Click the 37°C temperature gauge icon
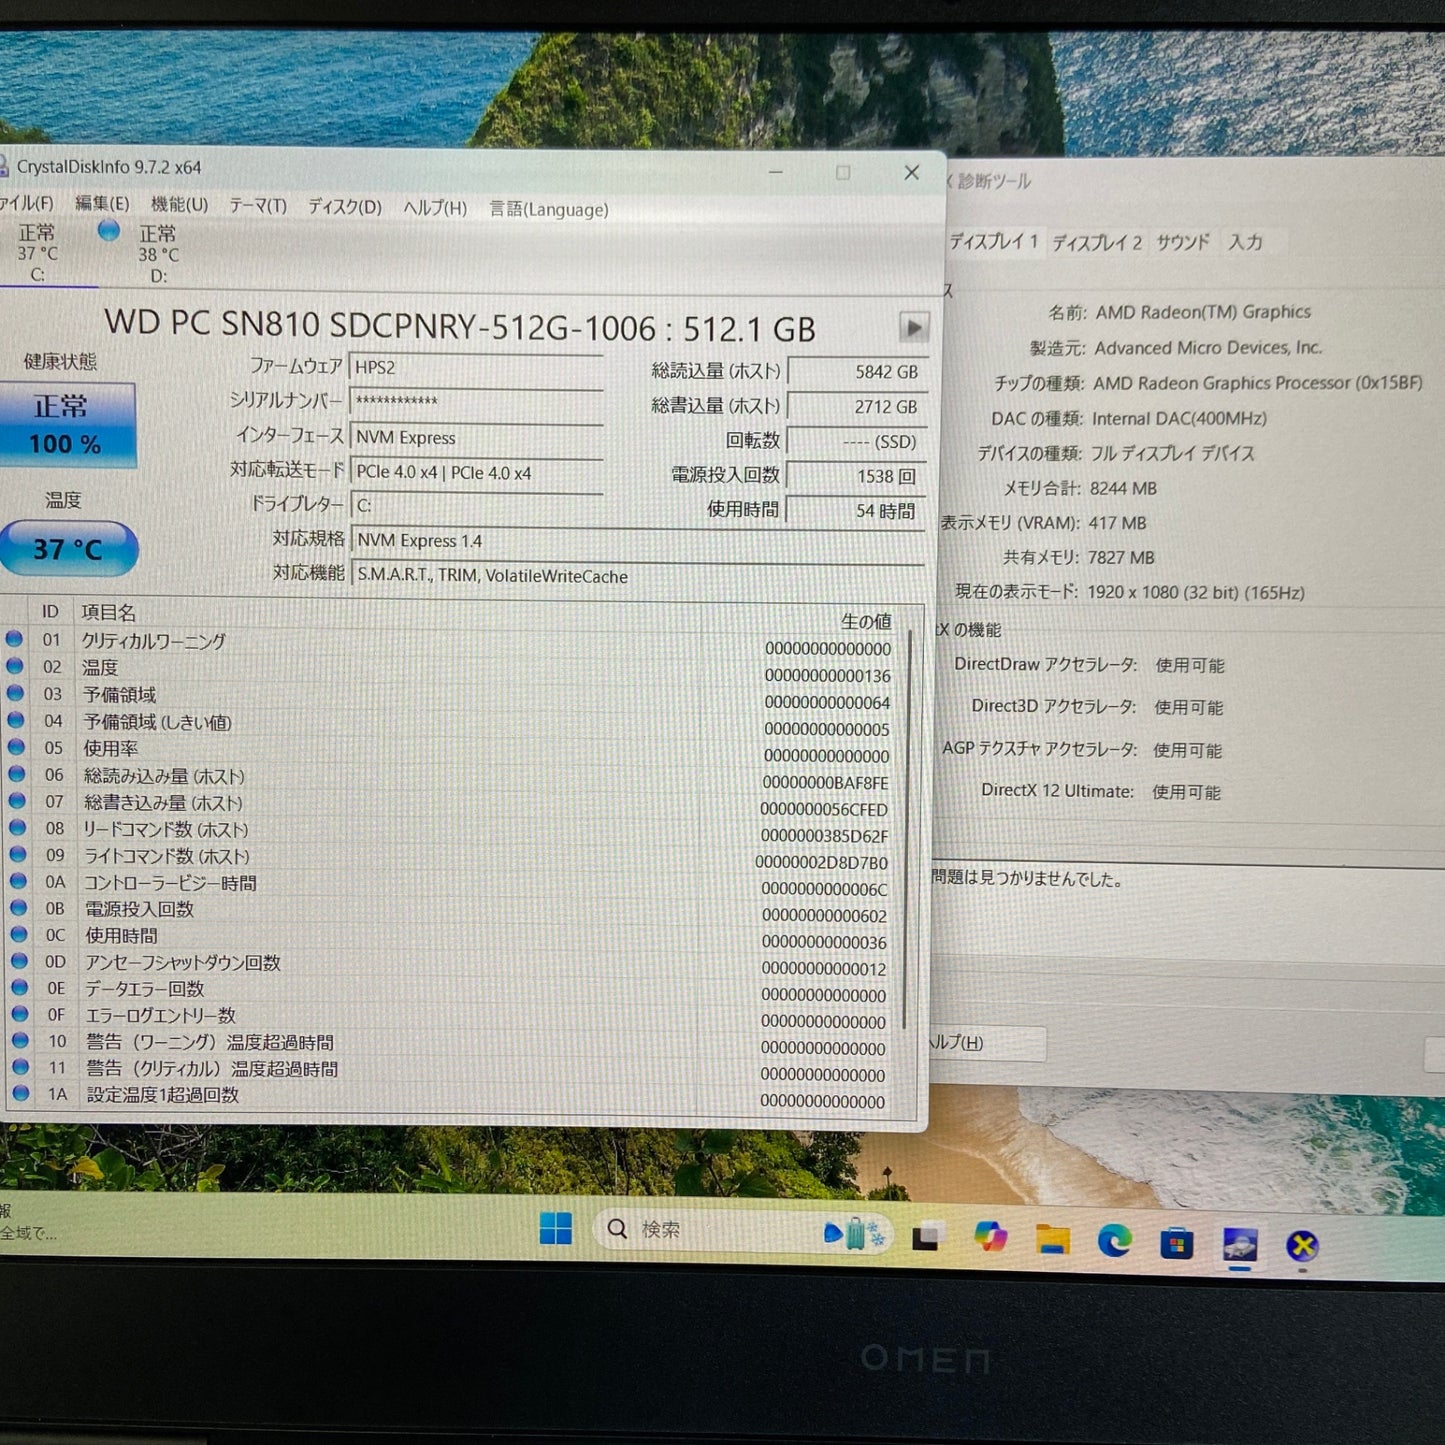Image resolution: width=1445 pixels, height=1445 pixels. pyautogui.click(x=68, y=548)
